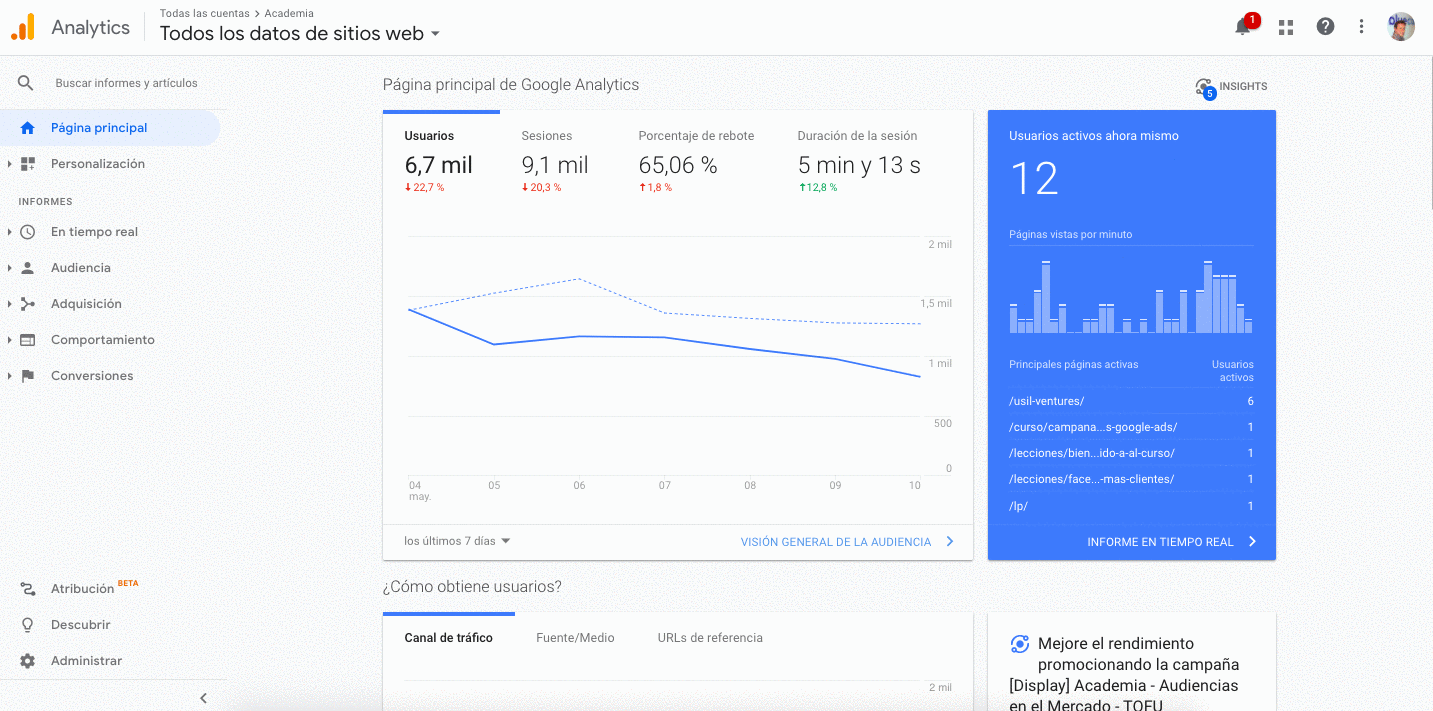Click the Comportamiento window icon
This screenshot has height=711, width=1433.
tap(27, 340)
